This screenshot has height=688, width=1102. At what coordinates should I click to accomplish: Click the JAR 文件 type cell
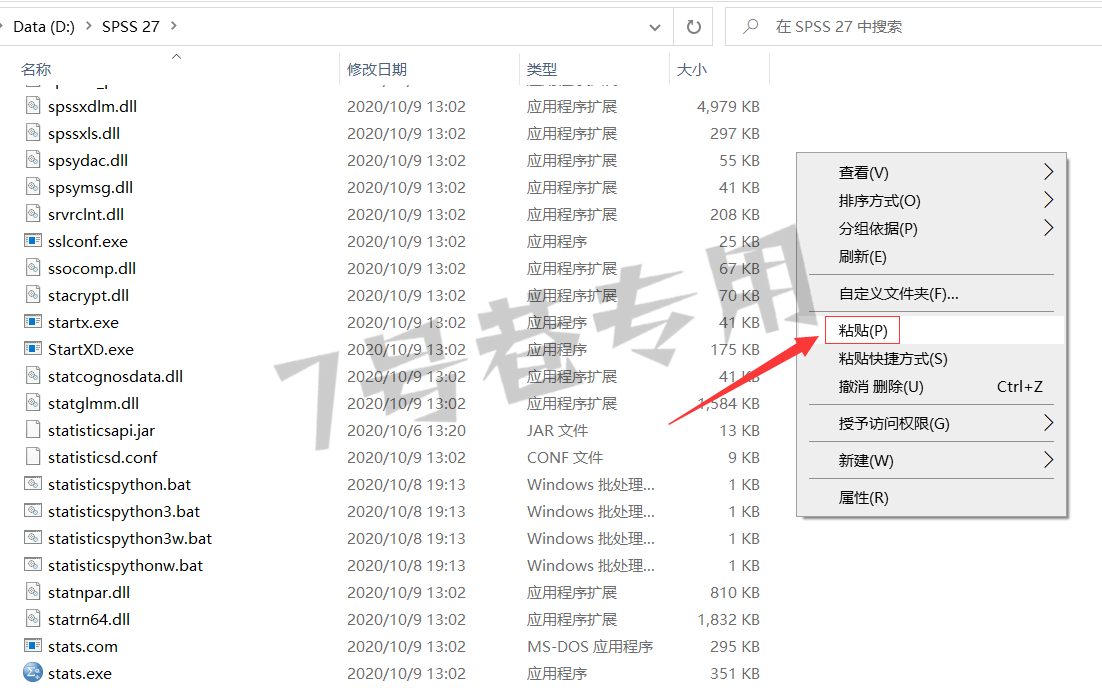(x=557, y=430)
